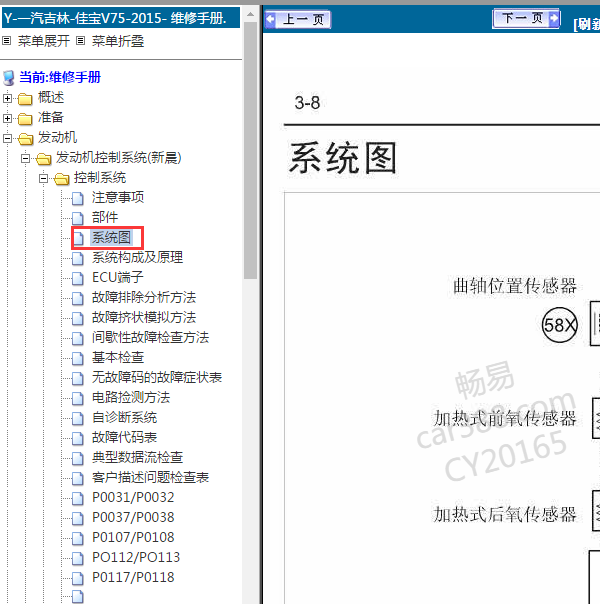Collapse the 控制系统 tree node

click(x=44, y=179)
